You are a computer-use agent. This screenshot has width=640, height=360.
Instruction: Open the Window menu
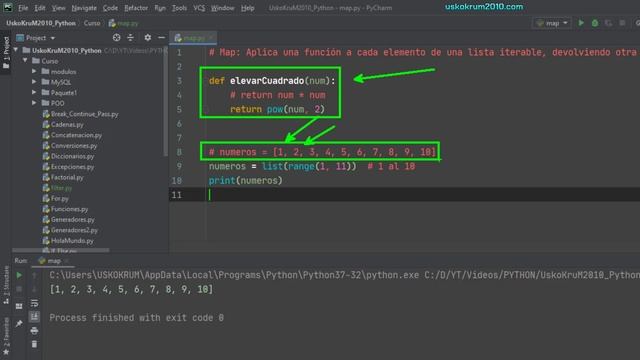coord(222,8)
